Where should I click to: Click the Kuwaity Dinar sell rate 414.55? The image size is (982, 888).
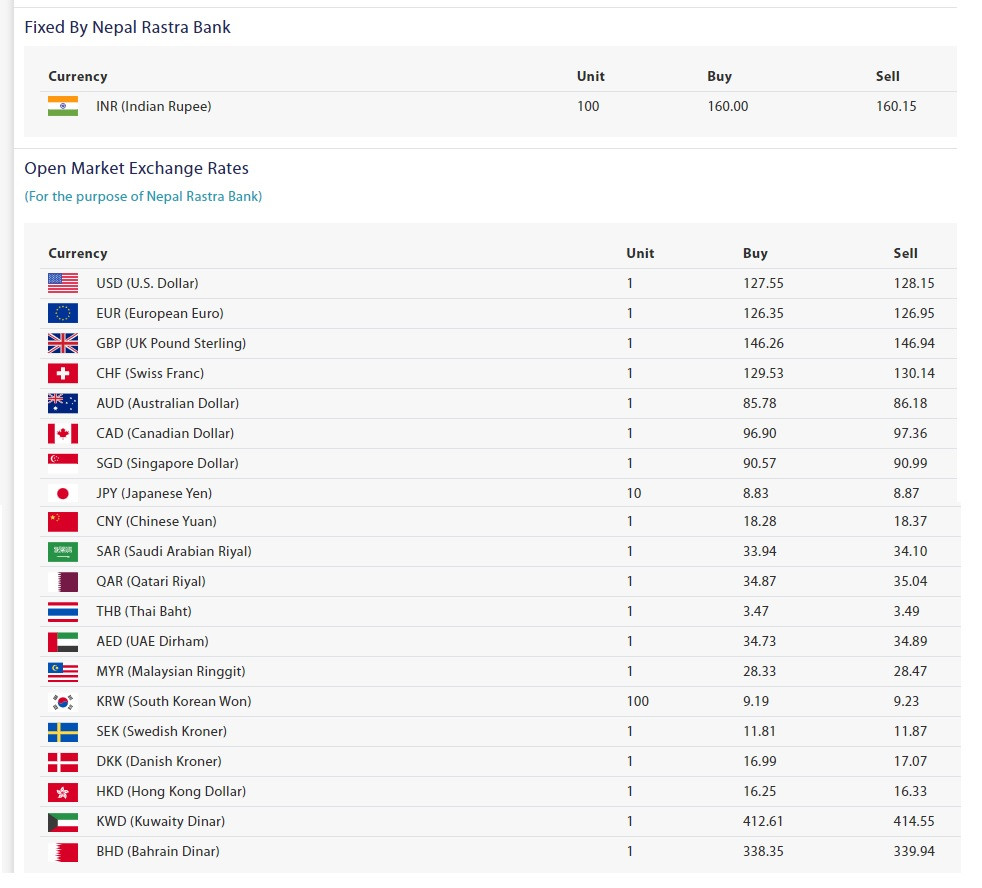(914, 821)
